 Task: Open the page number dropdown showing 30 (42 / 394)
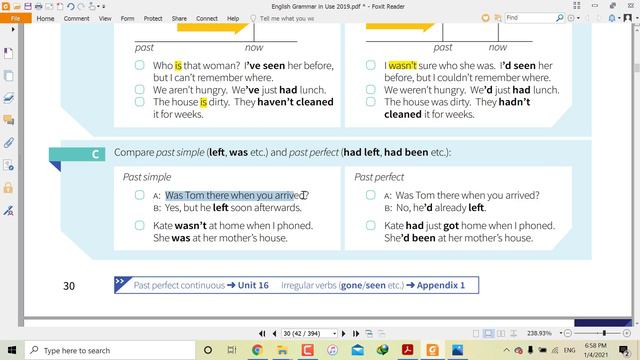click(334, 333)
